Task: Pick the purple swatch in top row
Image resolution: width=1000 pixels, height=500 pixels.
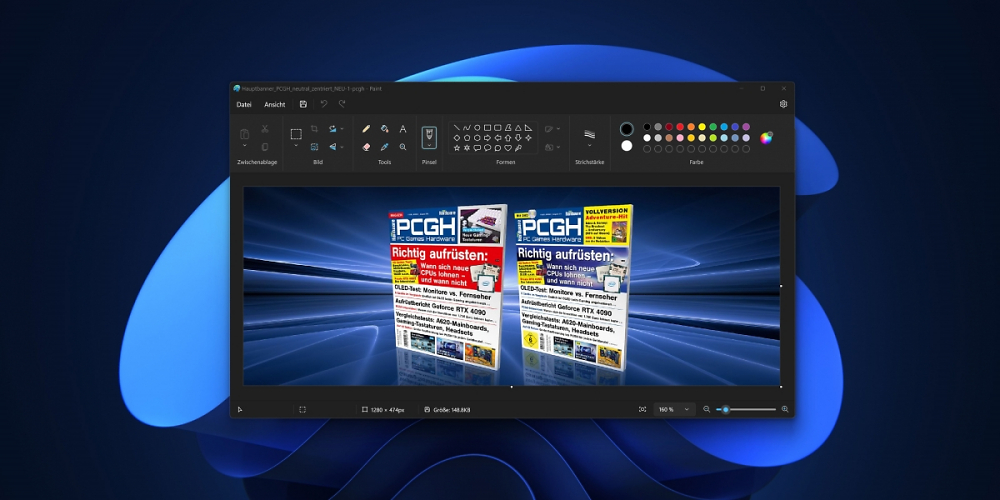Action: click(x=746, y=127)
